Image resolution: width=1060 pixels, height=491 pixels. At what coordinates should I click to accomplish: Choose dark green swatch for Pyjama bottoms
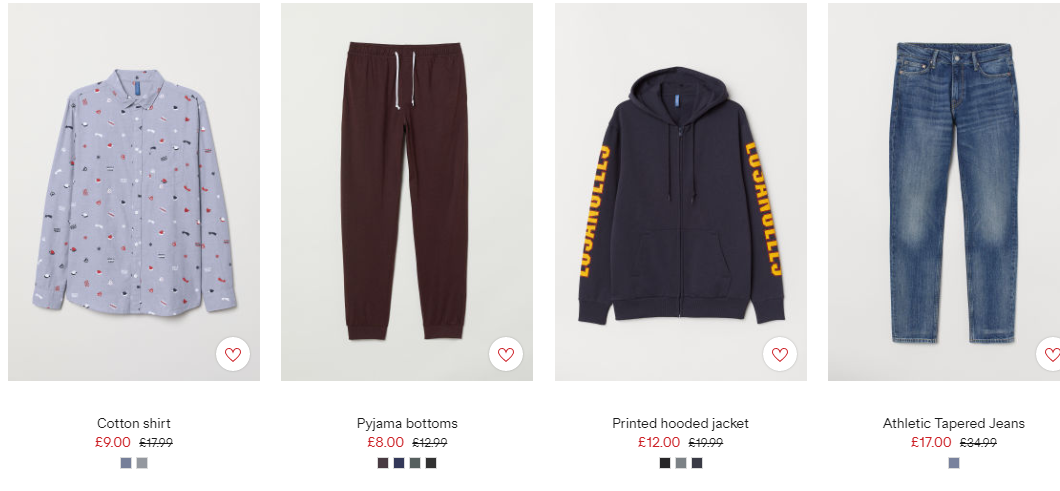pyautogui.click(x=415, y=463)
